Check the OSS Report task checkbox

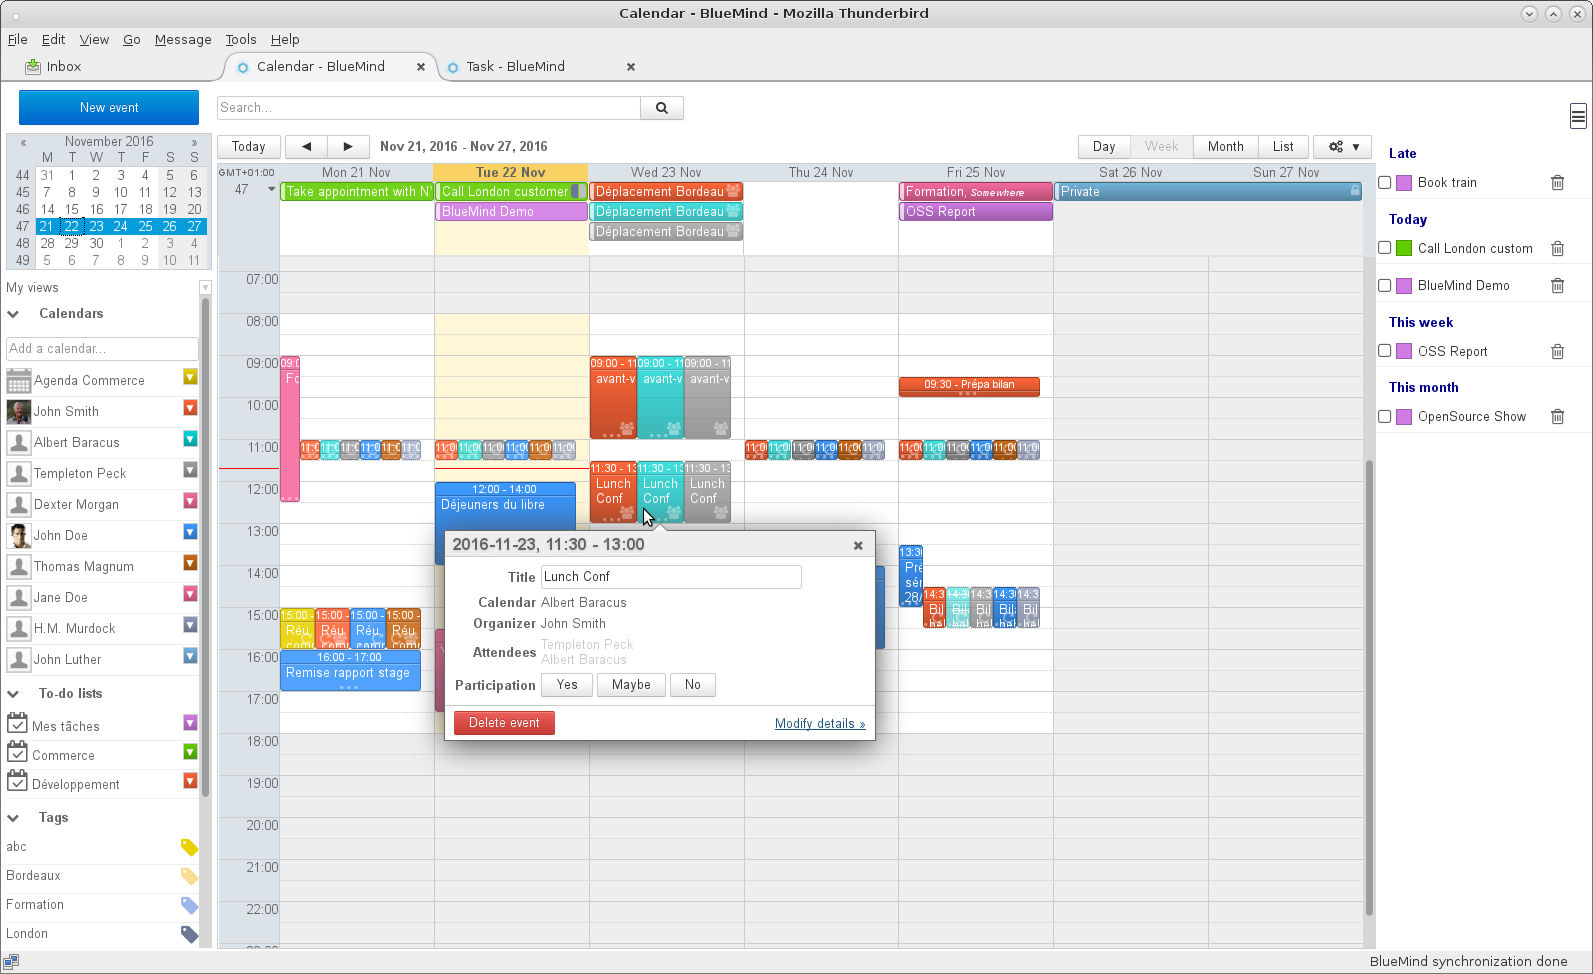tap(1385, 351)
